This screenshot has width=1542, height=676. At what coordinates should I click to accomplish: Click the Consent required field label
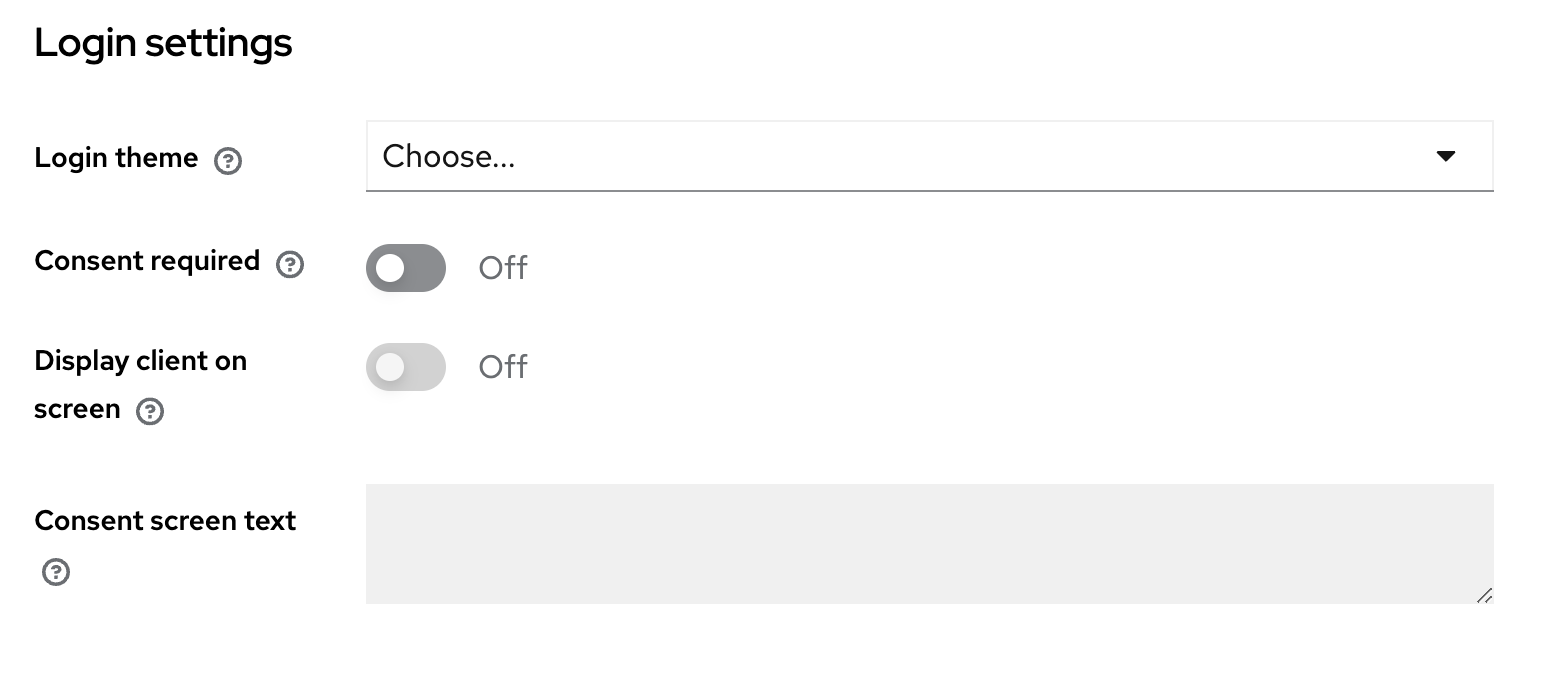click(x=147, y=261)
